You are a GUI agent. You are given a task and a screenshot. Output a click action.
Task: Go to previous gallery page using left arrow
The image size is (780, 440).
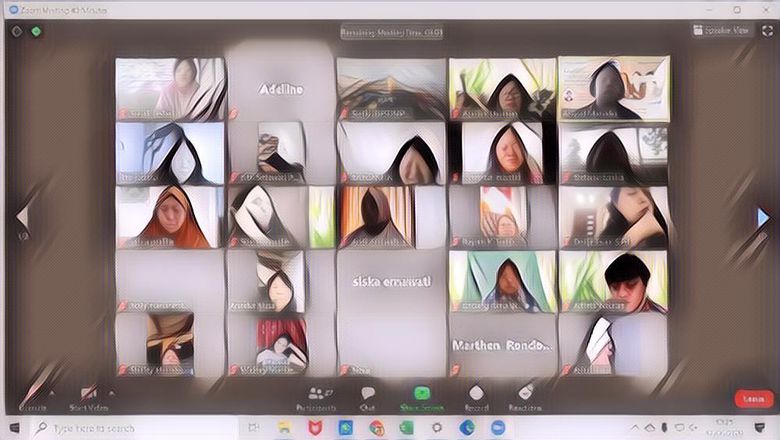(x=22, y=217)
